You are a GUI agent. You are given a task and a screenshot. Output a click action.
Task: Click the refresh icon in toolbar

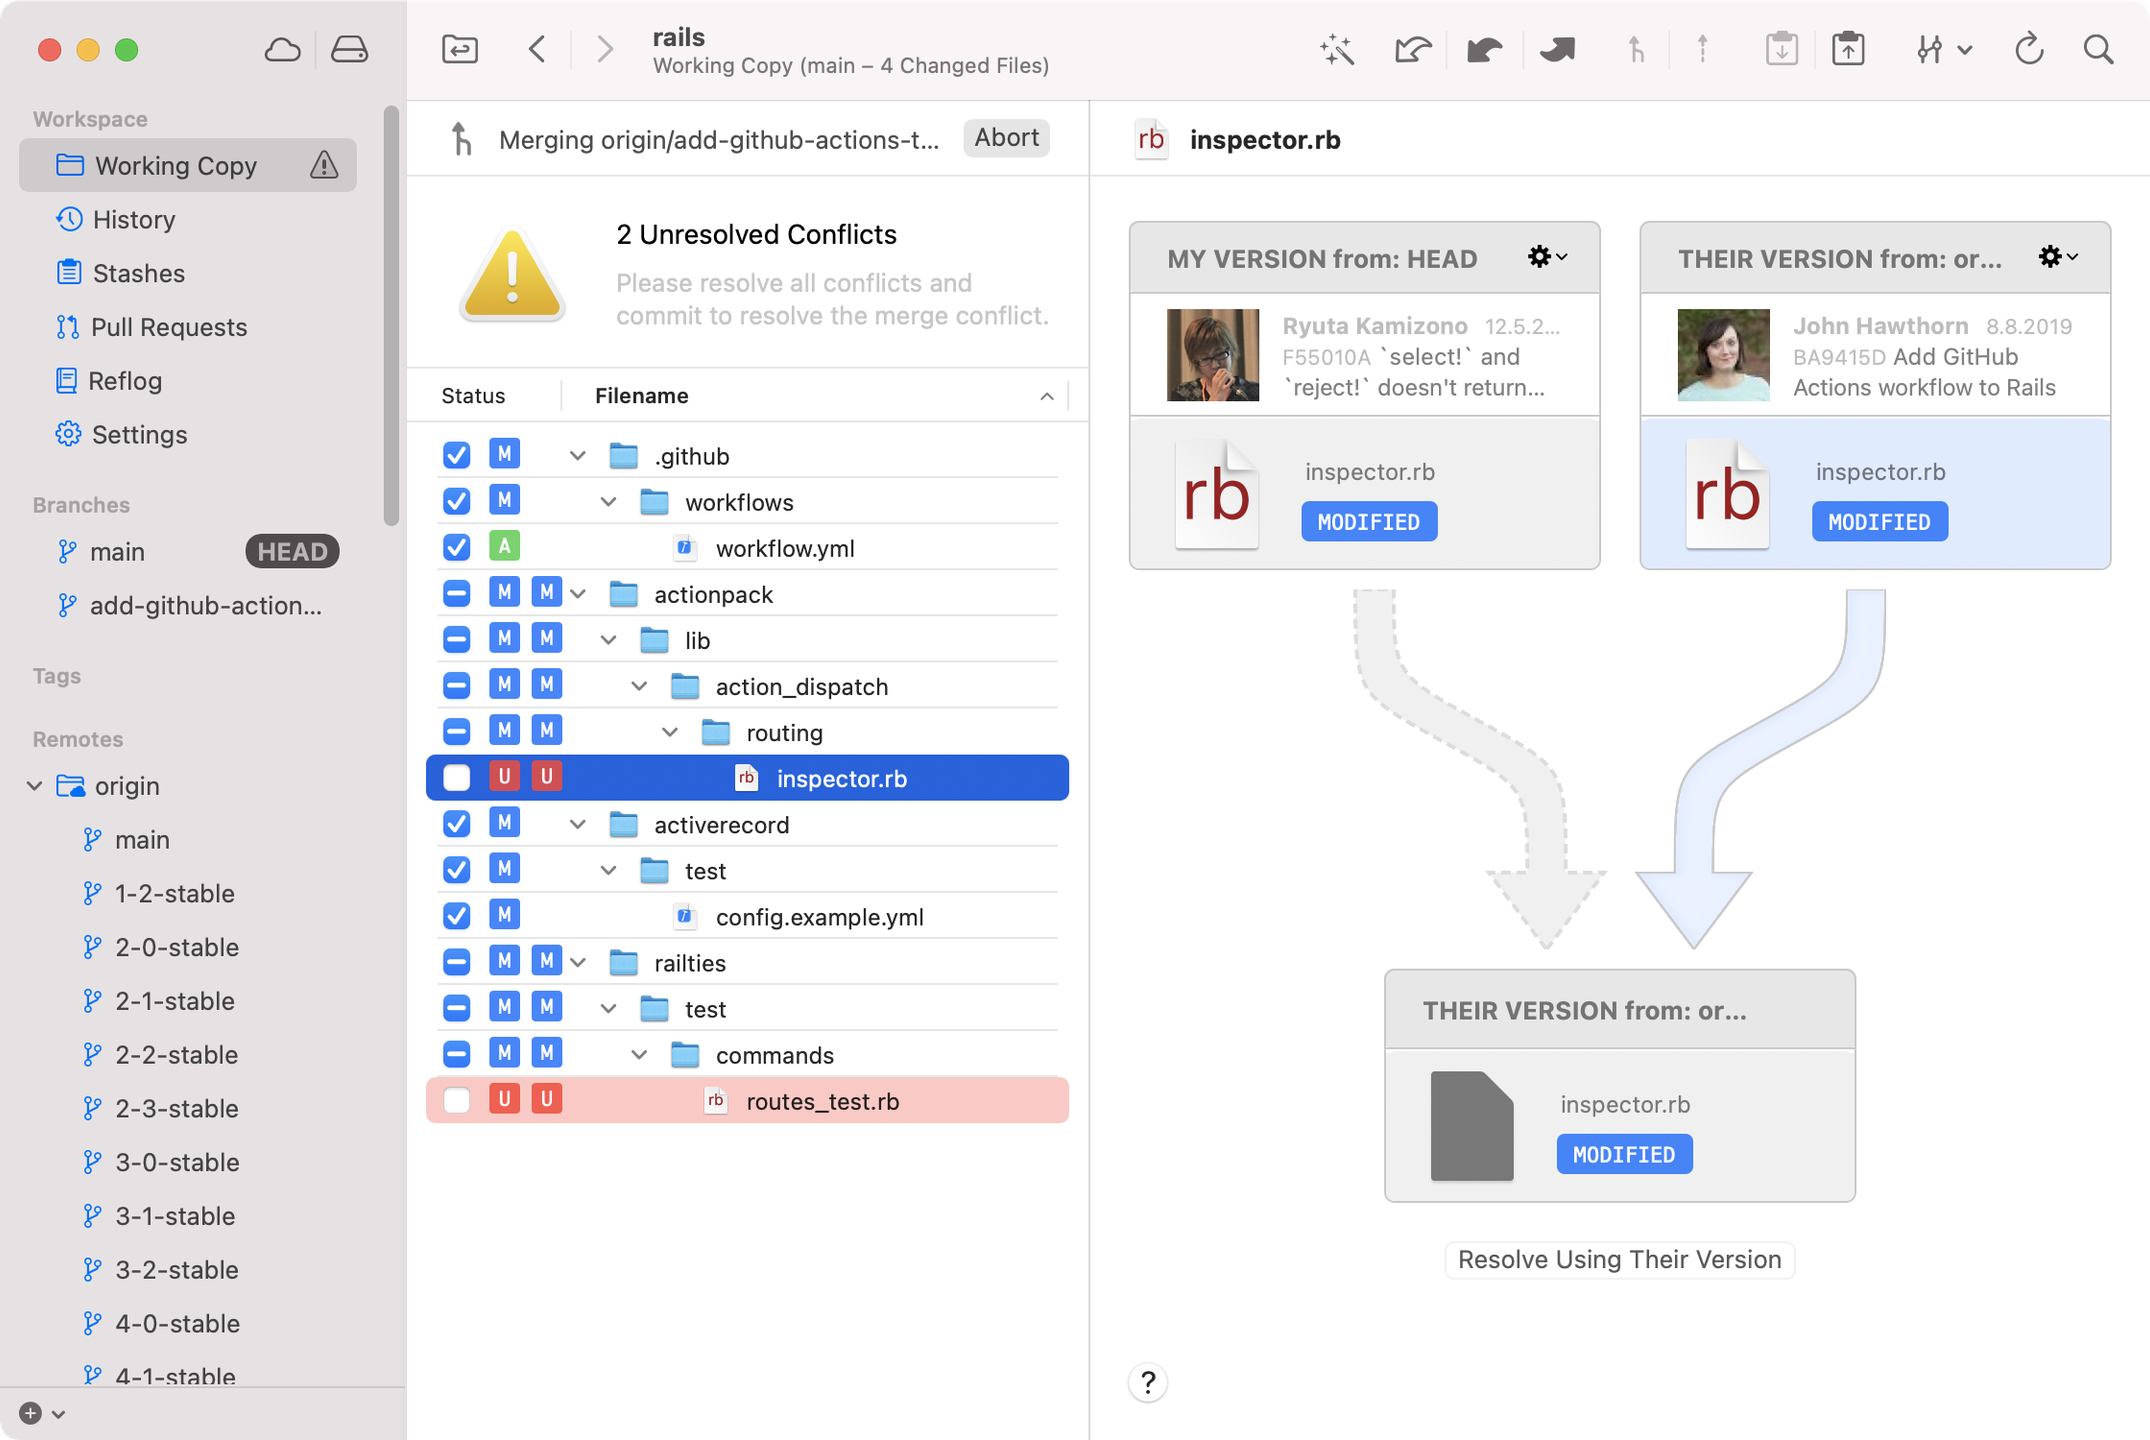(2028, 49)
